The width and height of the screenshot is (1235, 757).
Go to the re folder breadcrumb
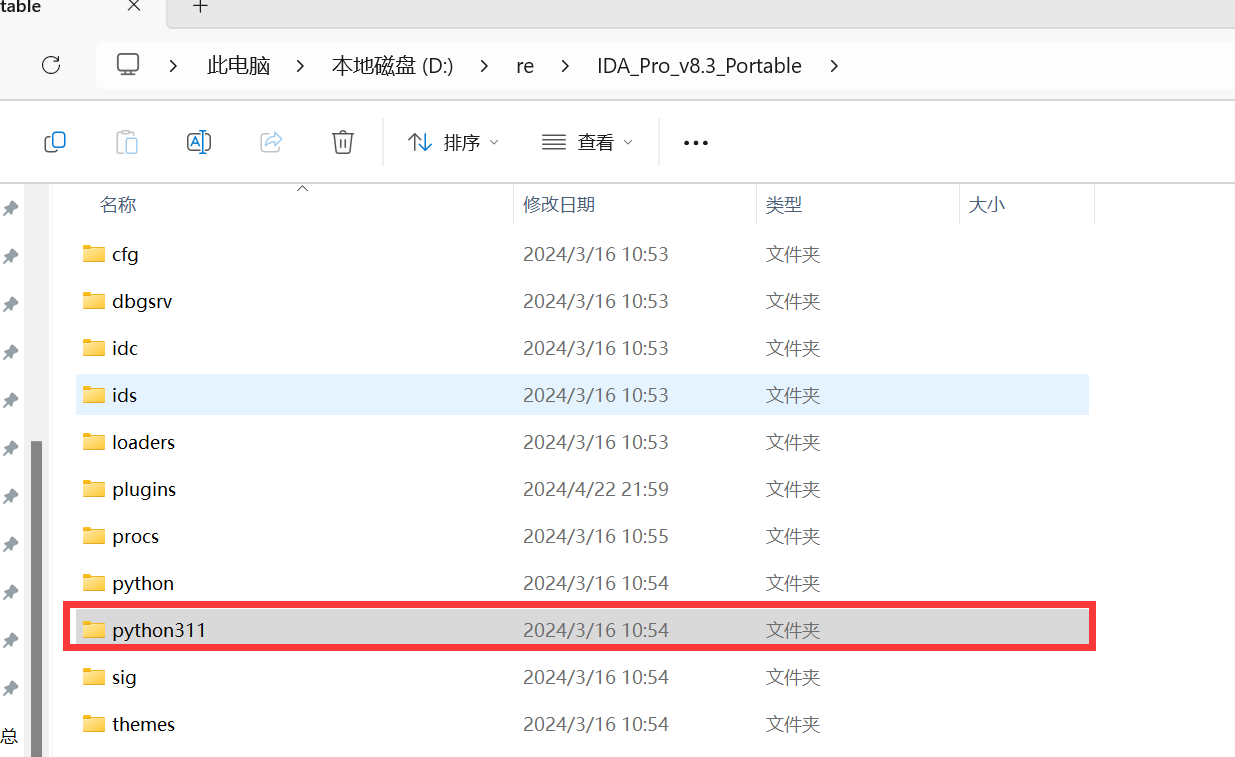point(525,66)
